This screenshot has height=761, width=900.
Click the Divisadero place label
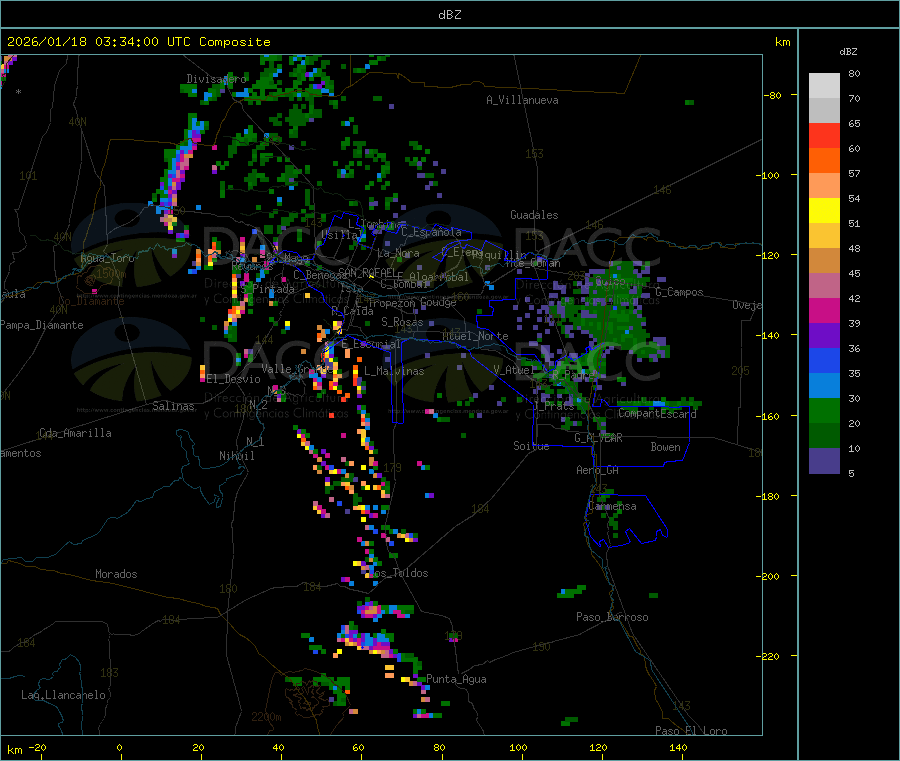216,79
